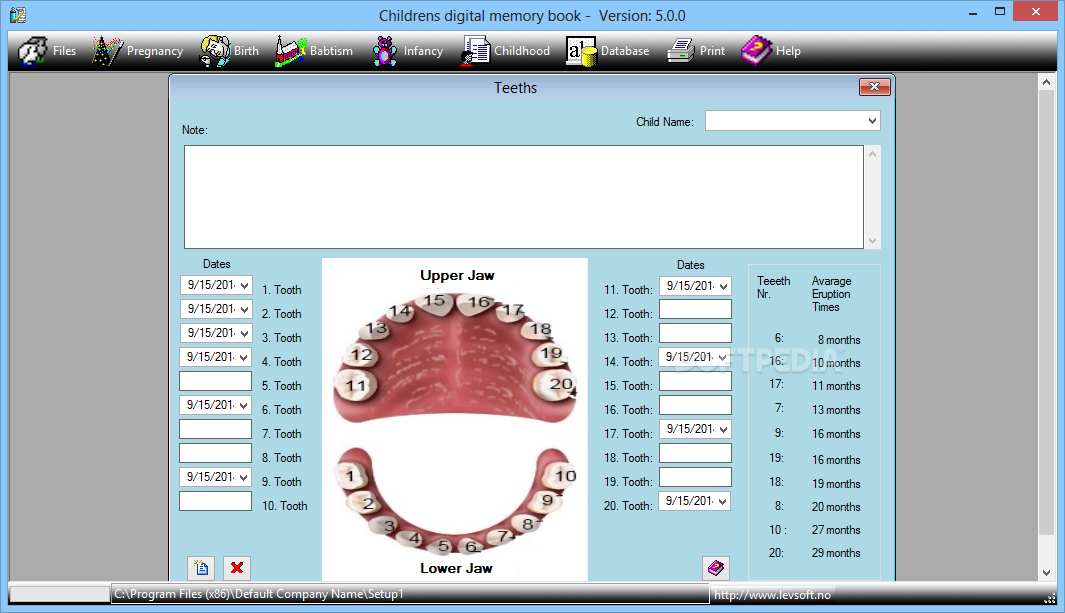The image size is (1065, 613).
Task: Click the Note scrollbar up arrow
Action: pos(873,154)
